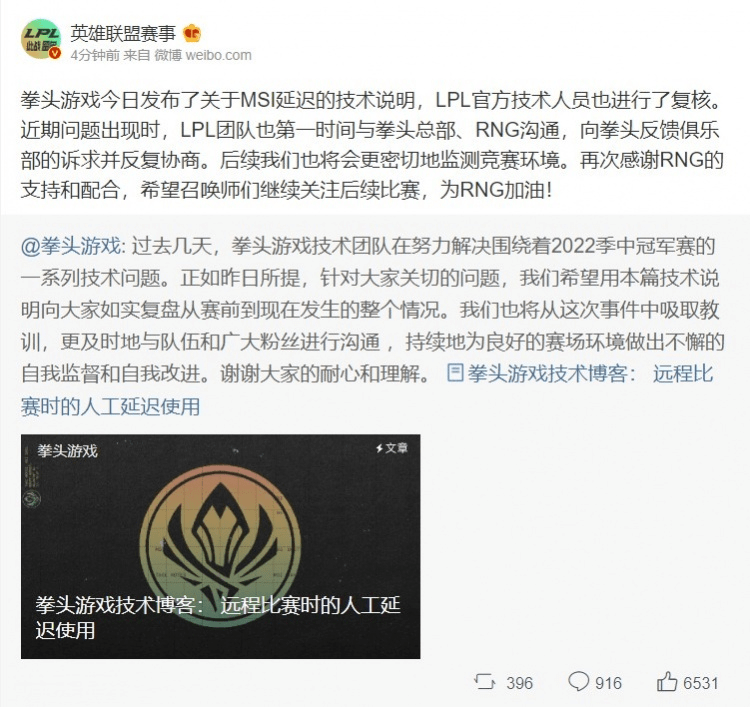Open the @拳头游戏 mention
Viewport: 750px width, 707px height.
72,246
